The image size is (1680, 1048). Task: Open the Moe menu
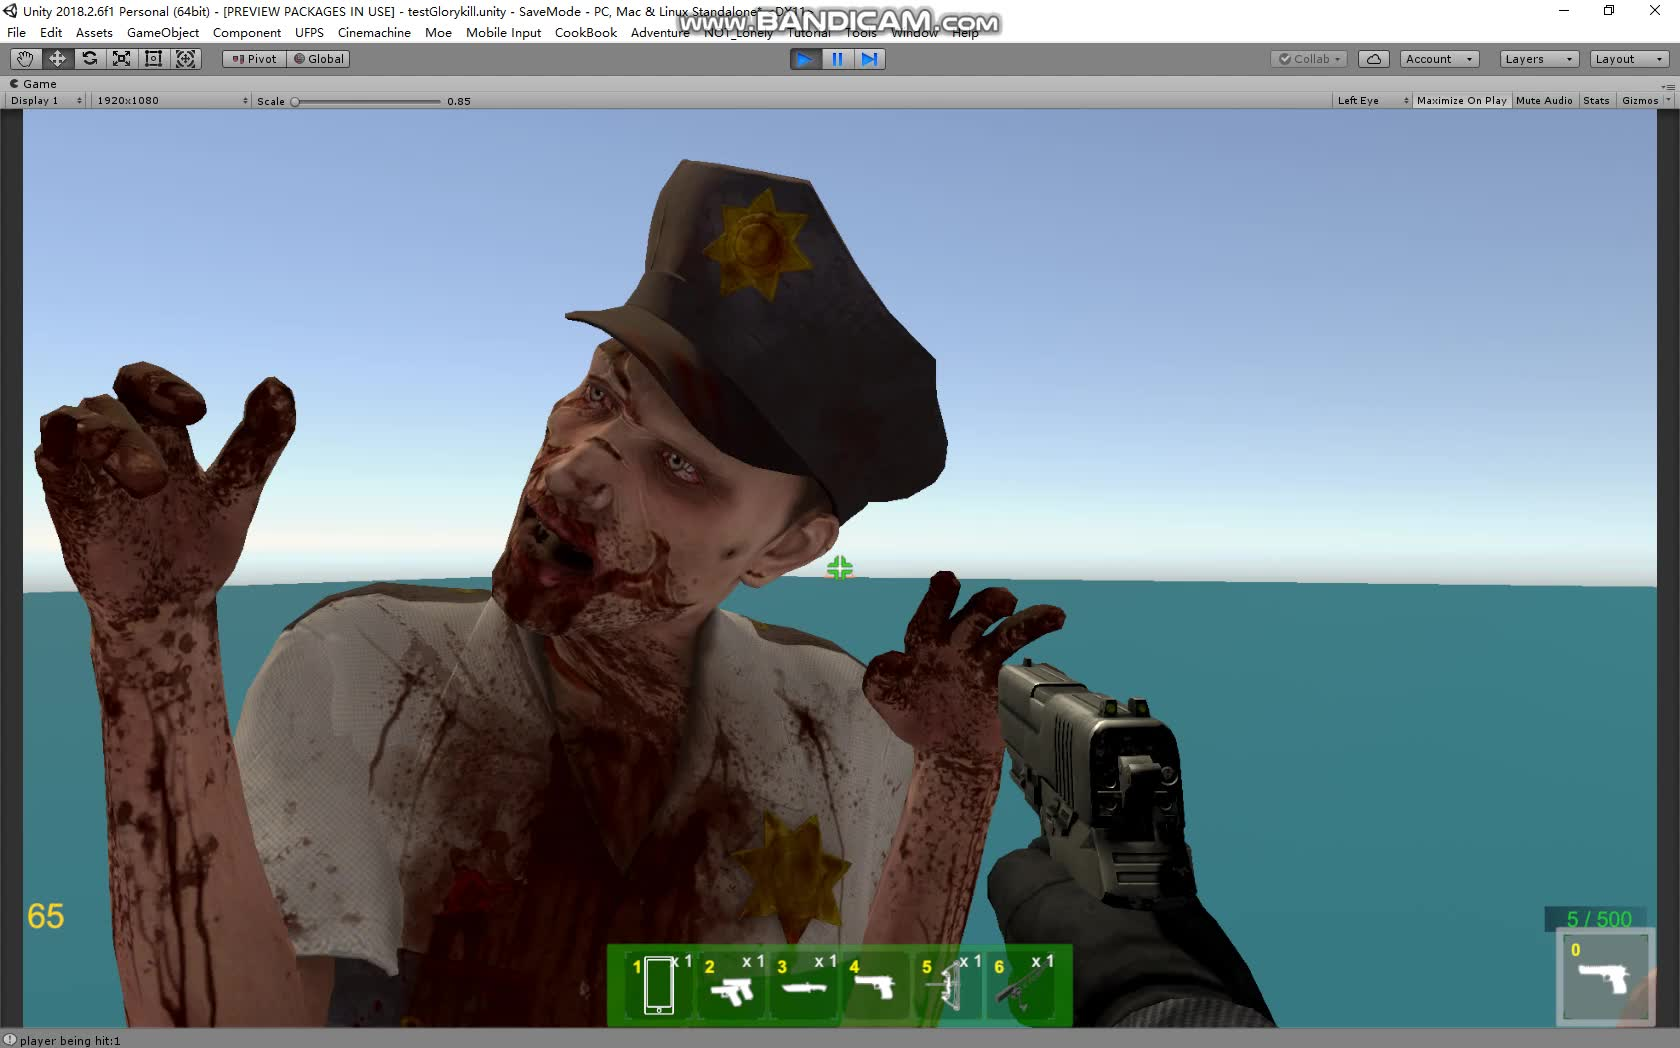pyautogui.click(x=438, y=32)
